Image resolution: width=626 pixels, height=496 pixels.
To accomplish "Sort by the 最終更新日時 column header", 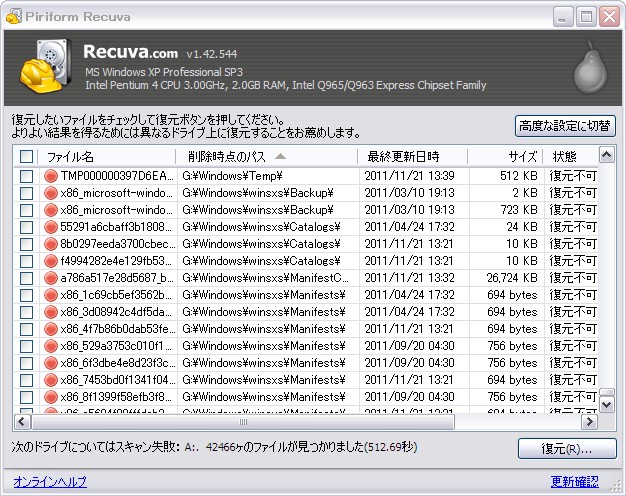I will [x=412, y=156].
